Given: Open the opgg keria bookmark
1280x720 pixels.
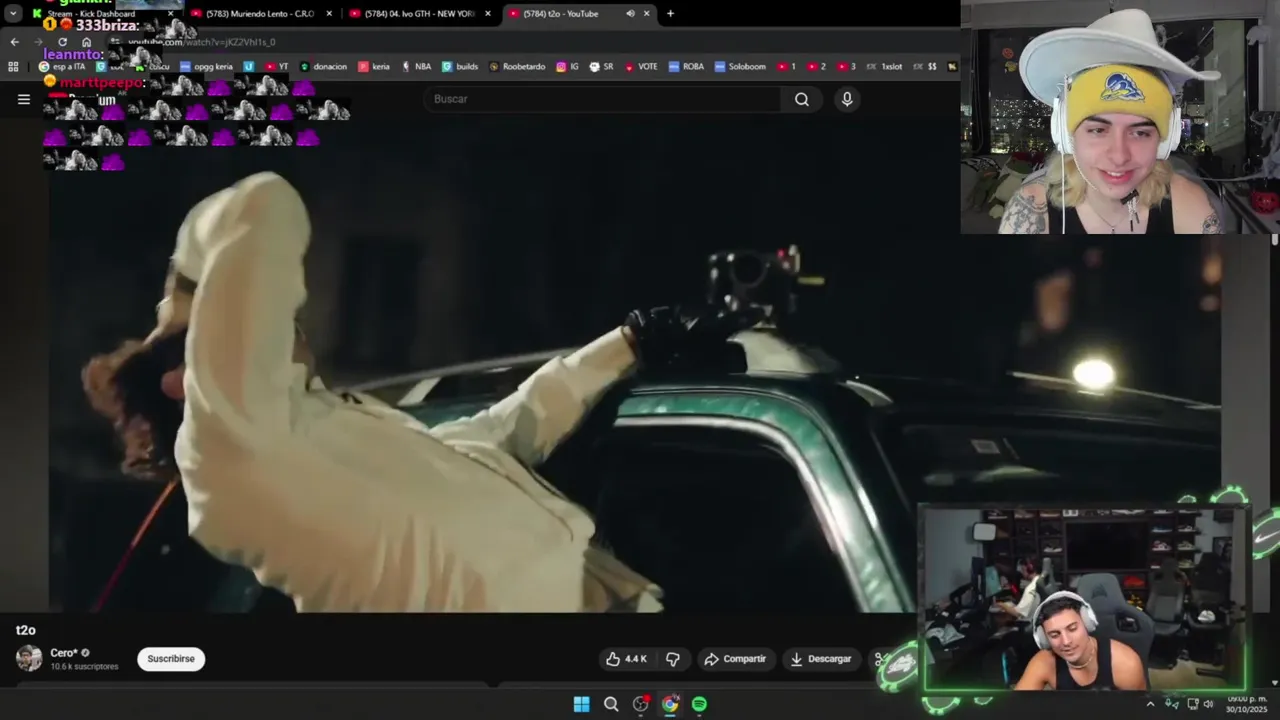Looking at the screenshot, I should [206, 67].
